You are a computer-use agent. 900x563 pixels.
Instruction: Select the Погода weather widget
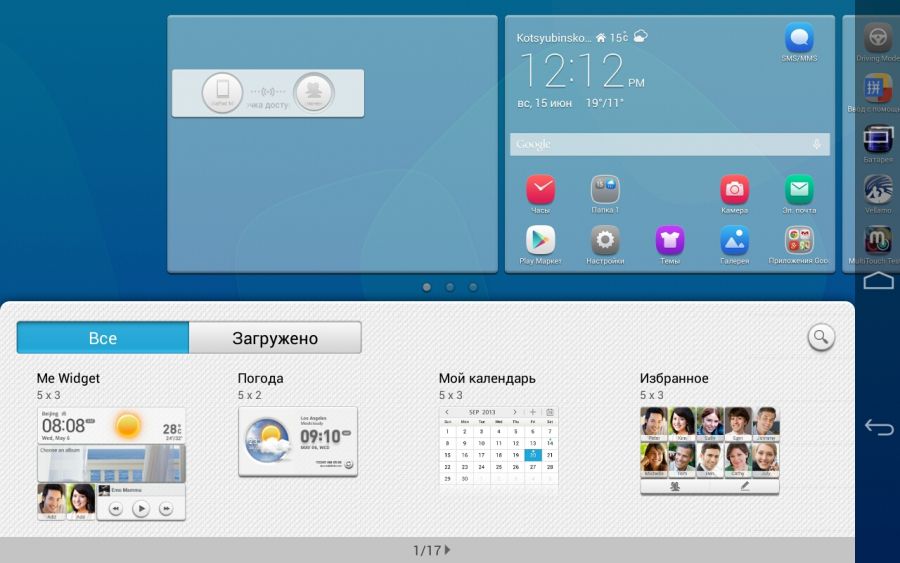pos(298,441)
